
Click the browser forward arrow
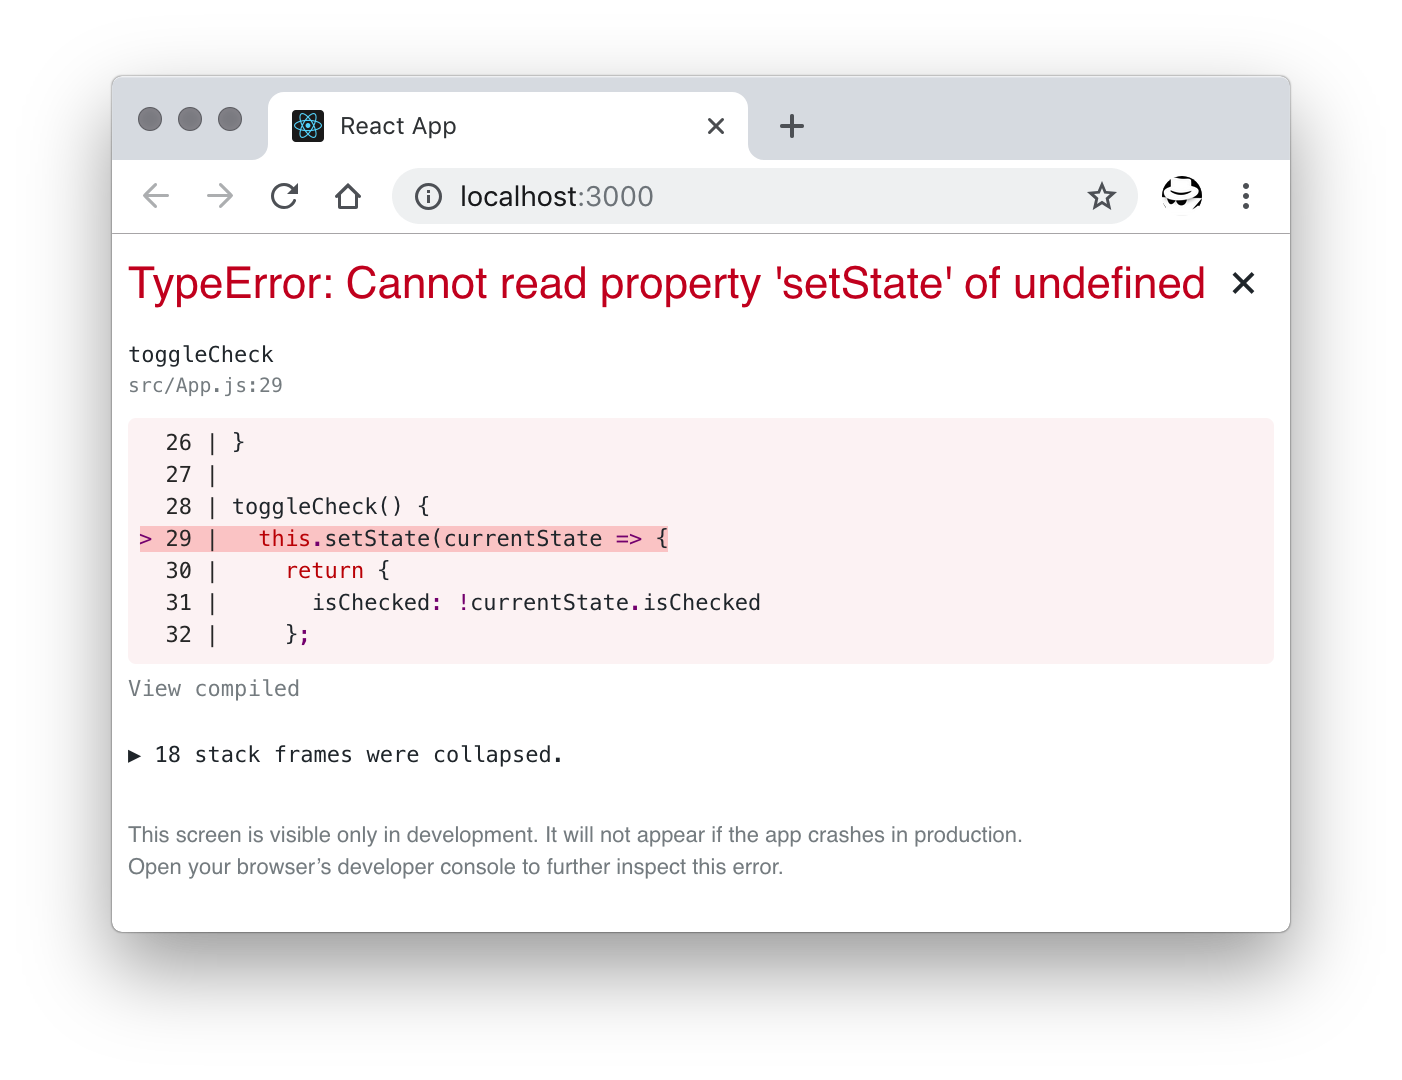(x=220, y=196)
